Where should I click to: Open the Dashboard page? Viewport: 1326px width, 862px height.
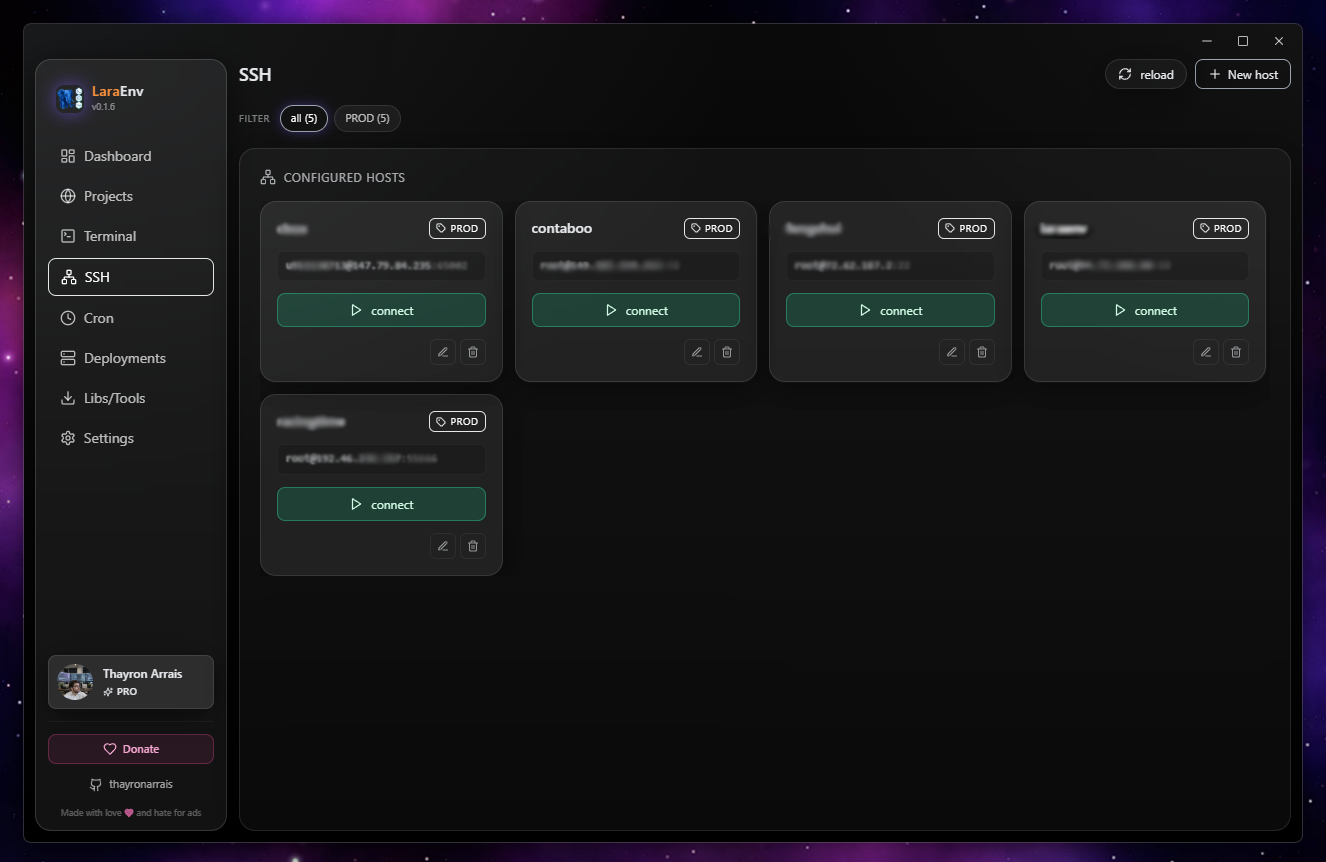point(131,156)
